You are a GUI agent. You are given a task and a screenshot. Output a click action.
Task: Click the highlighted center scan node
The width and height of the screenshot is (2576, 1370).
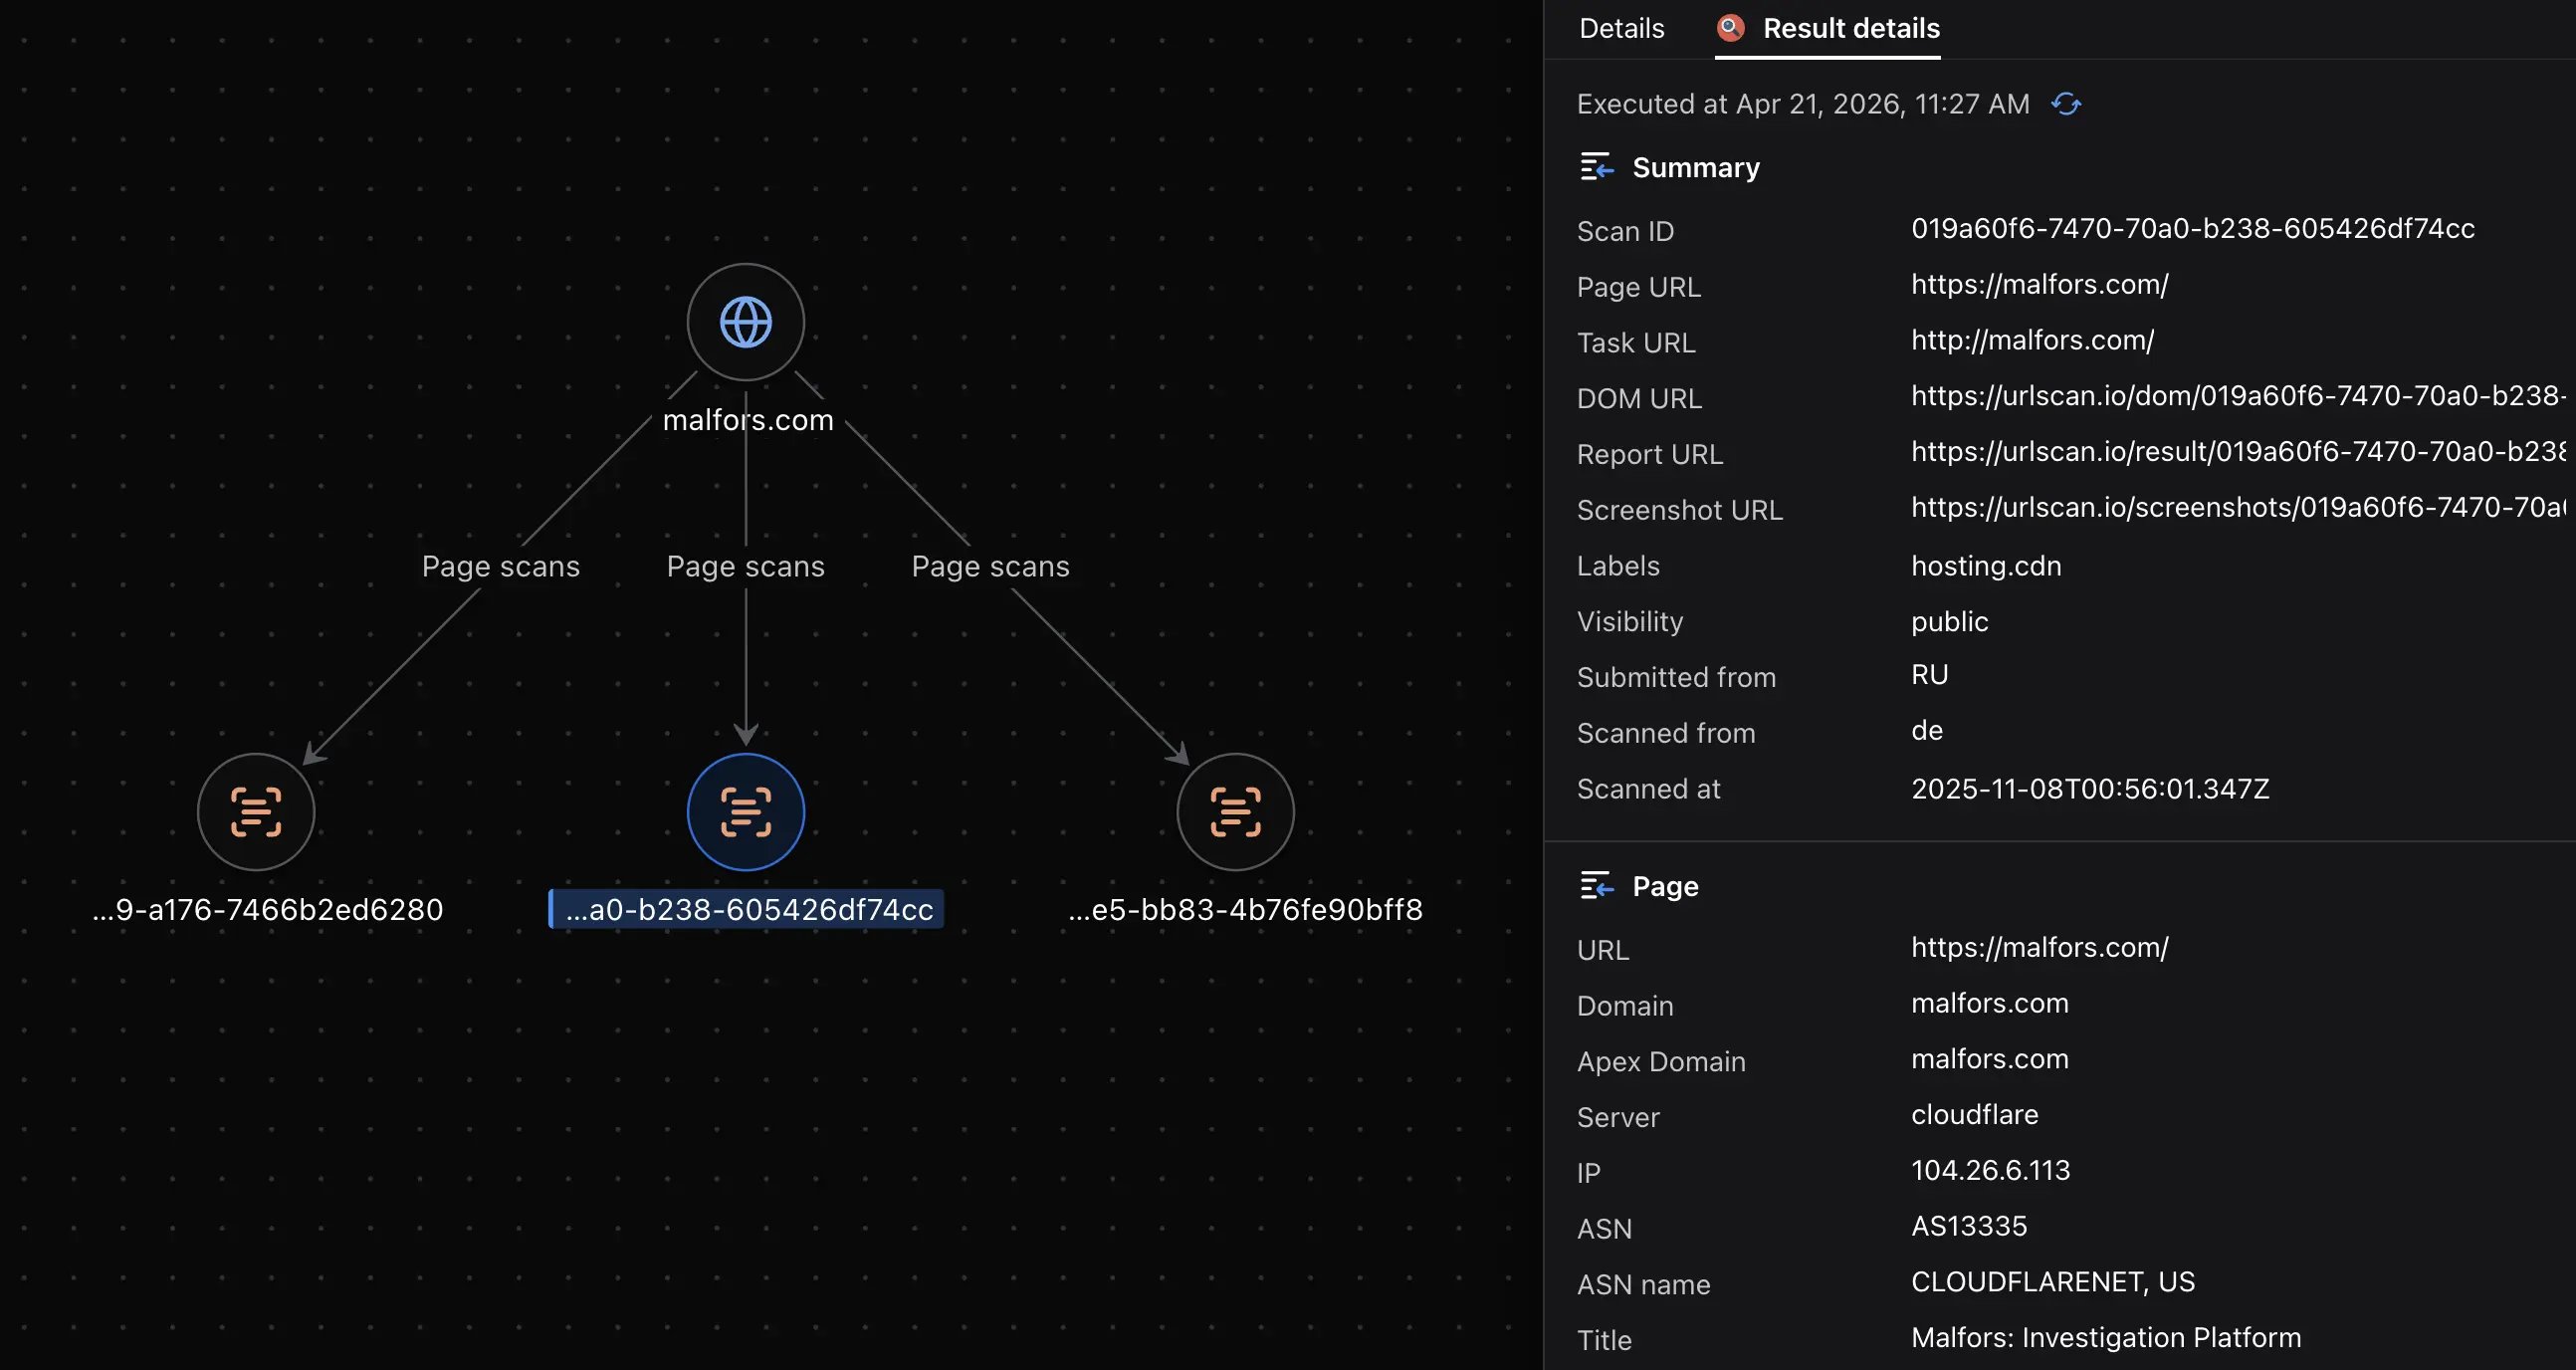[745, 812]
